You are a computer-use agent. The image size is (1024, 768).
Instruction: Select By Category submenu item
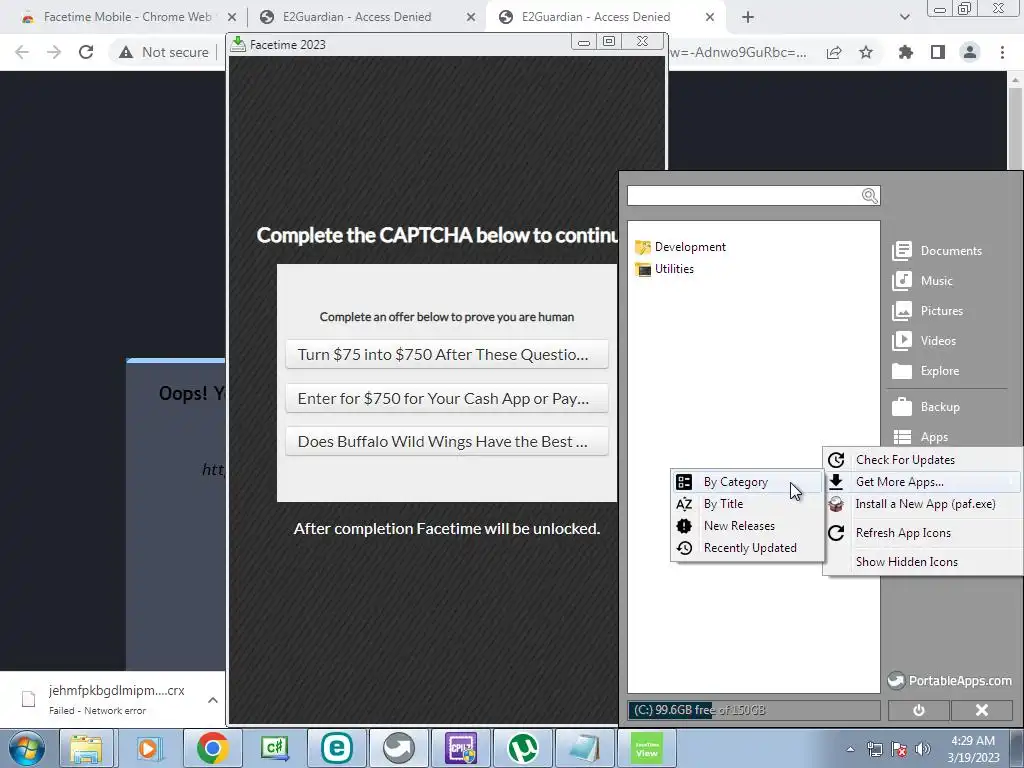pyautogui.click(x=747, y=482)
